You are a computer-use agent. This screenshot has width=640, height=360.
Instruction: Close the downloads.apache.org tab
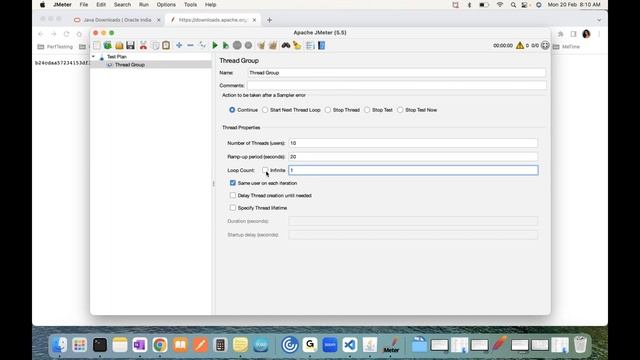[x=254, y=20]
